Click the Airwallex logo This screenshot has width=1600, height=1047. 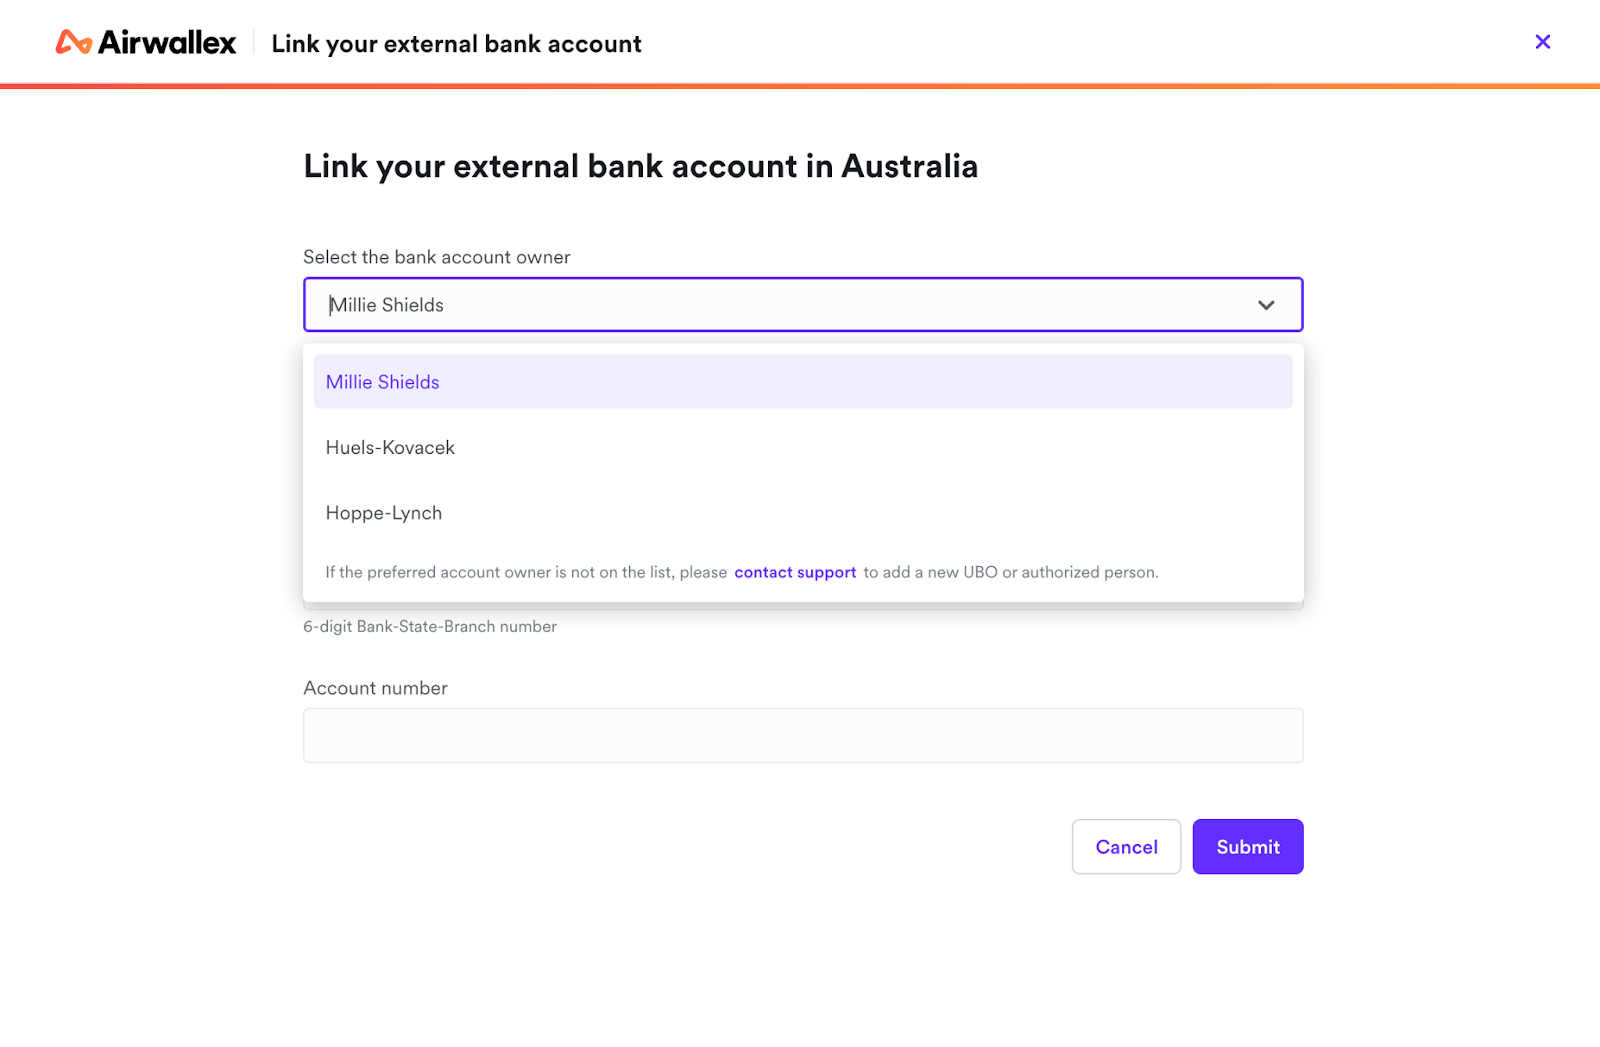(145, 42)
